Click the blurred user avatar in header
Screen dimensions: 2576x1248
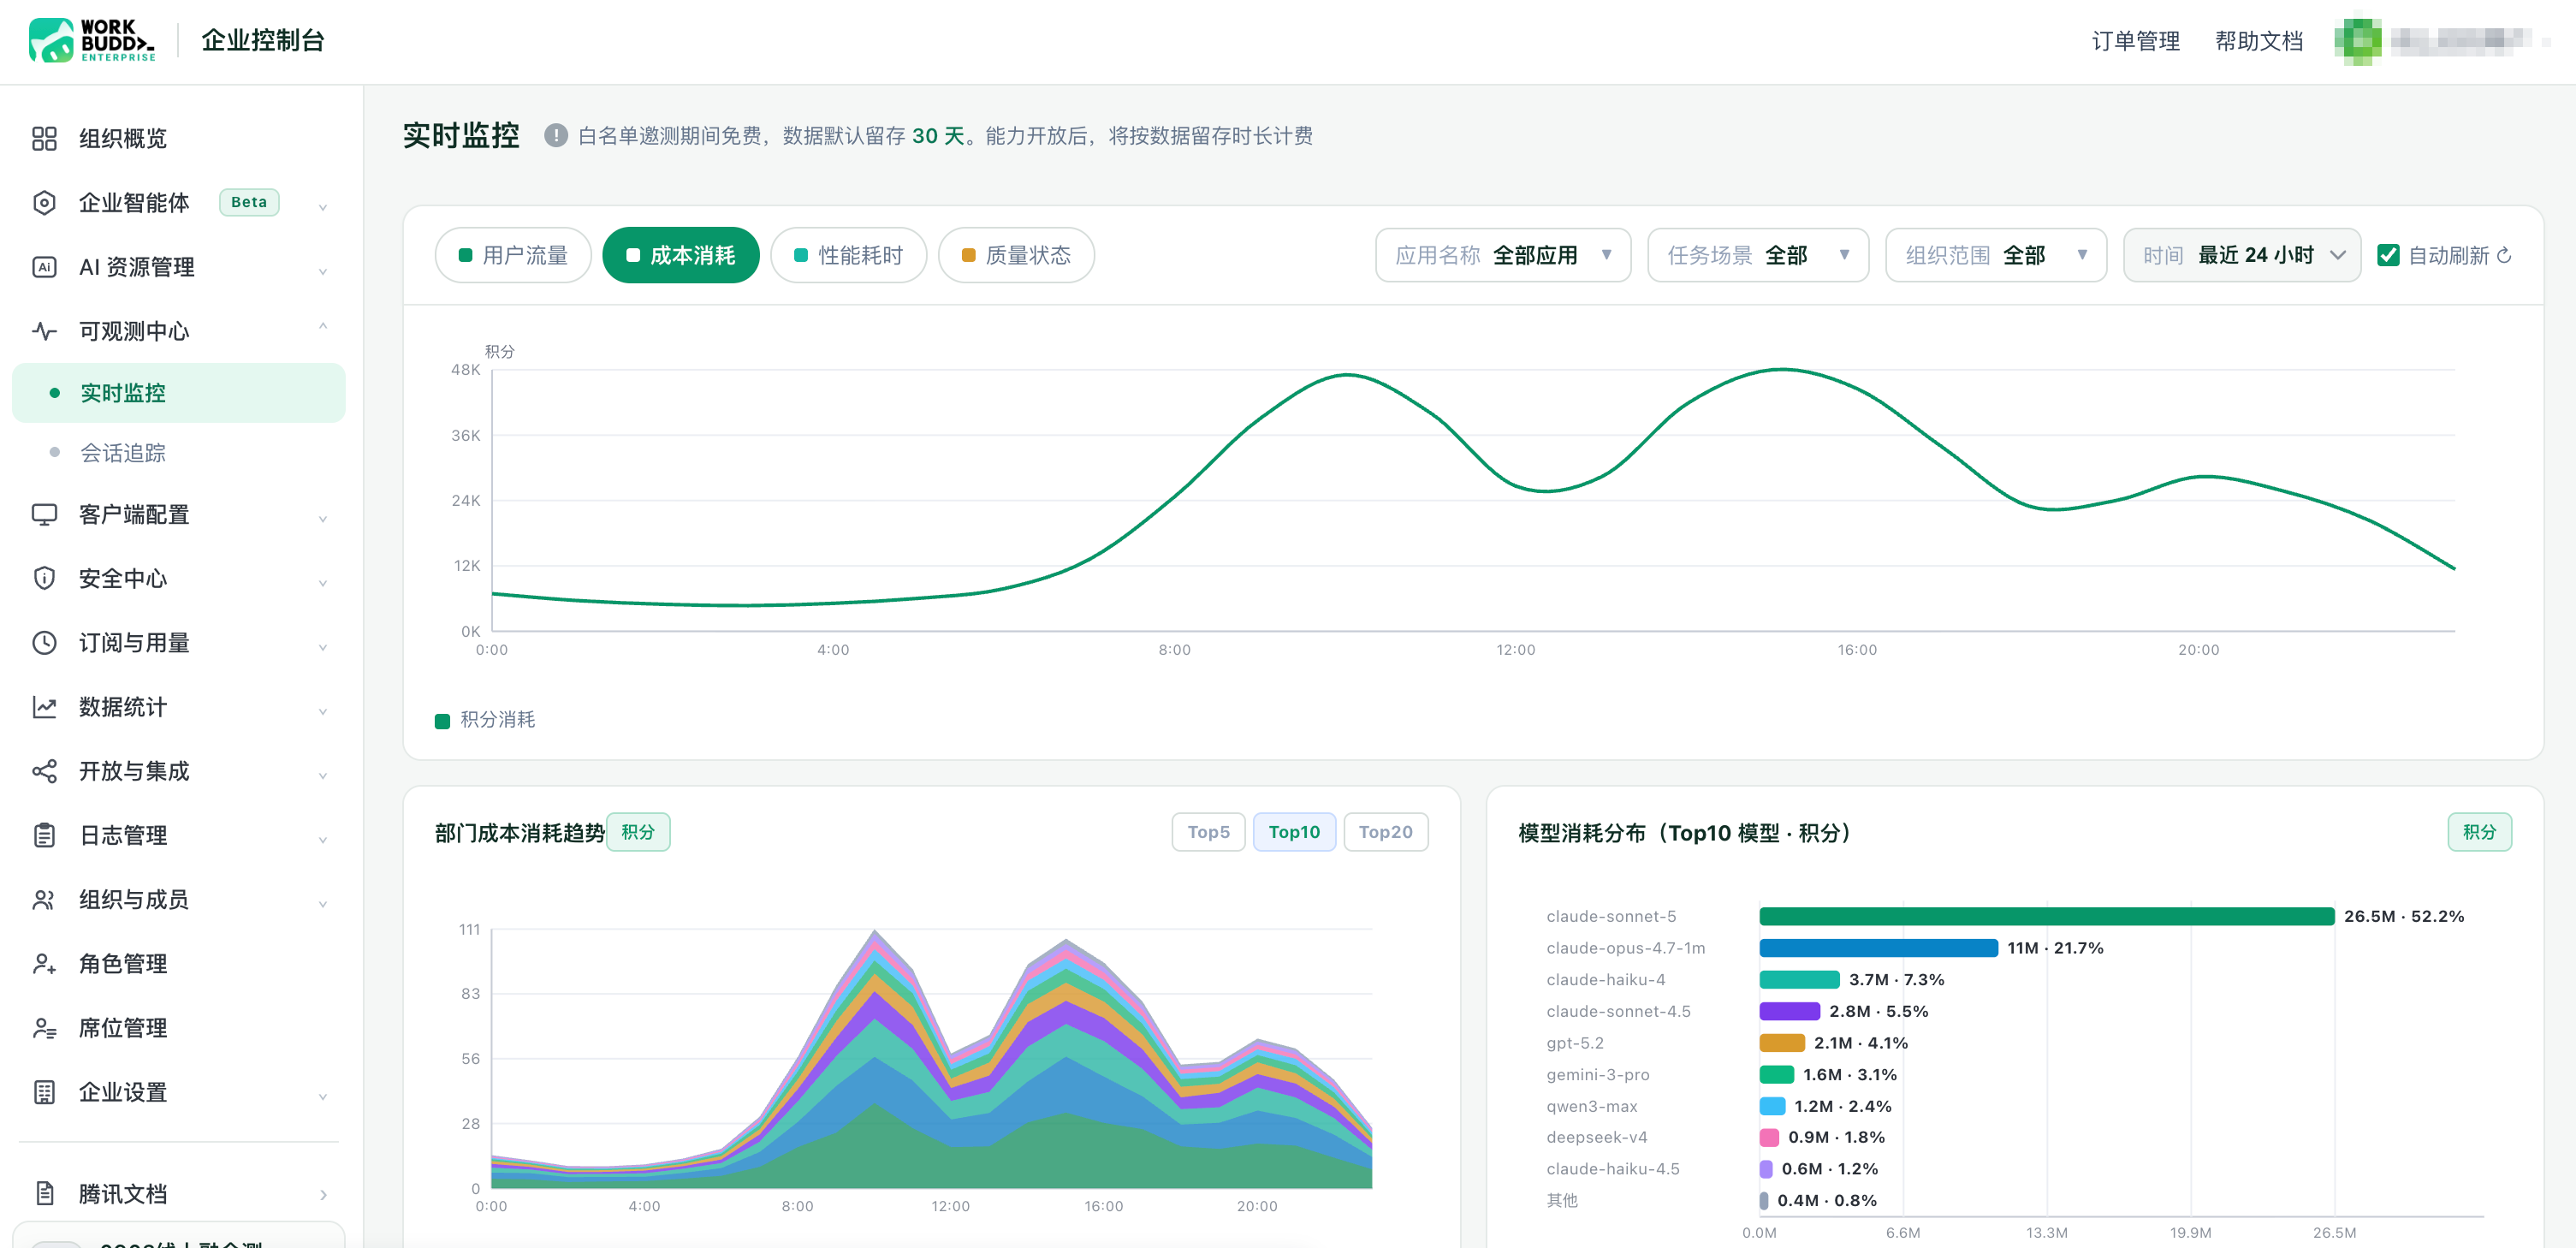(x=2357, y=40)
